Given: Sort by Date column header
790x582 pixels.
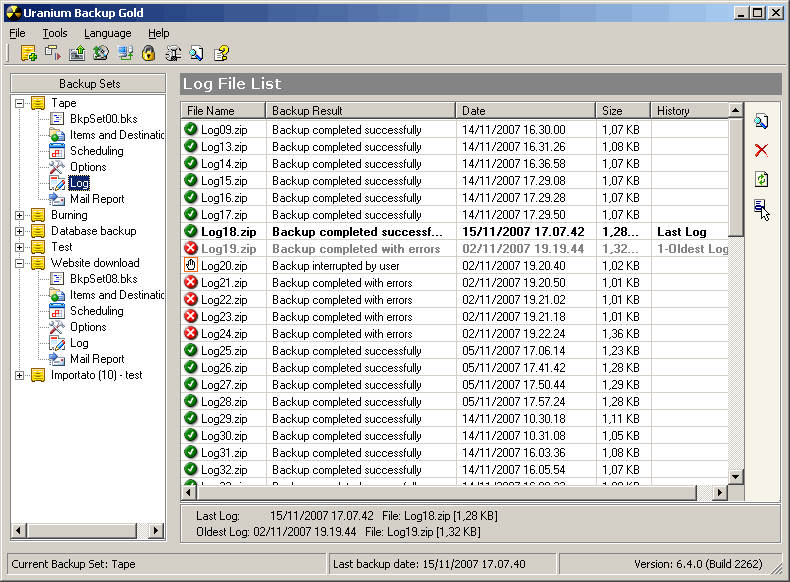Looking at the screenshot, I should coord(525,110).
